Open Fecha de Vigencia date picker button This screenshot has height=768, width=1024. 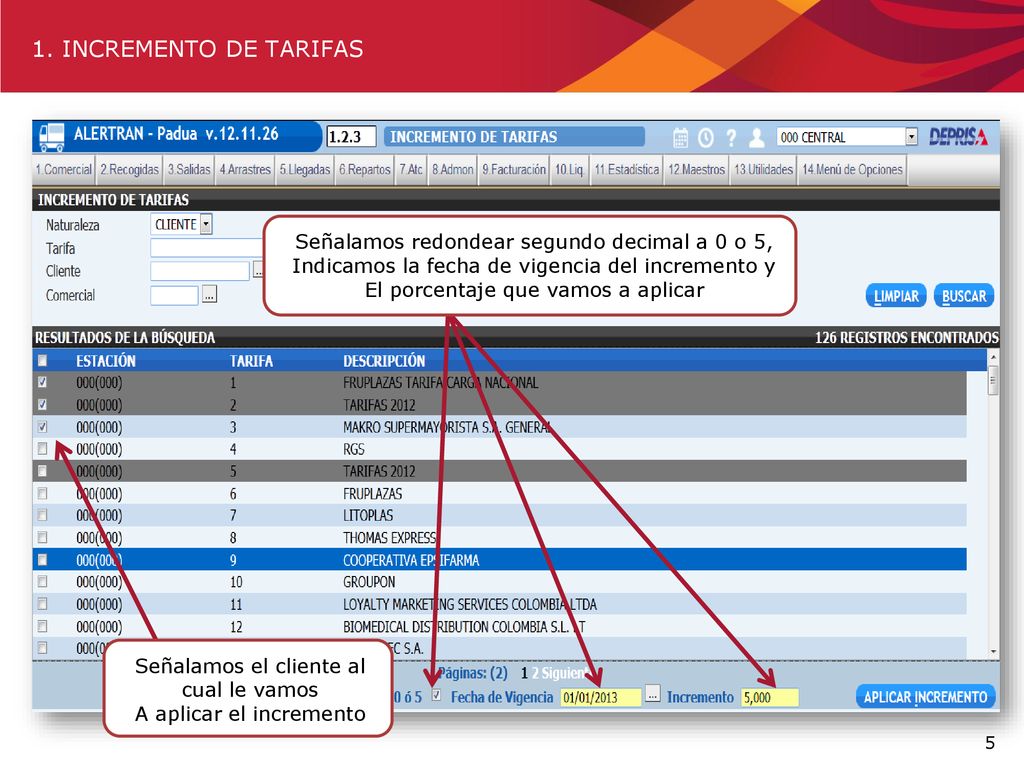coord(652,693)
